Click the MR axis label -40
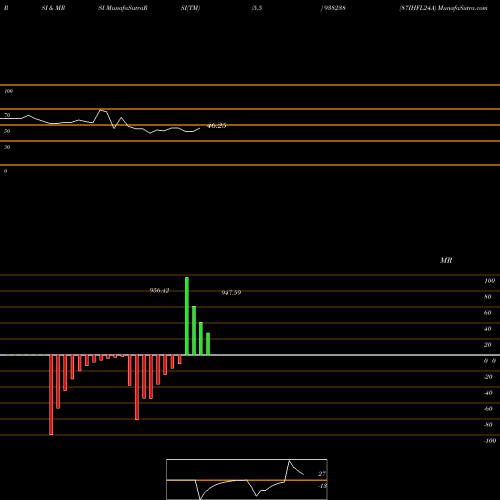 (x=488, y=393)
